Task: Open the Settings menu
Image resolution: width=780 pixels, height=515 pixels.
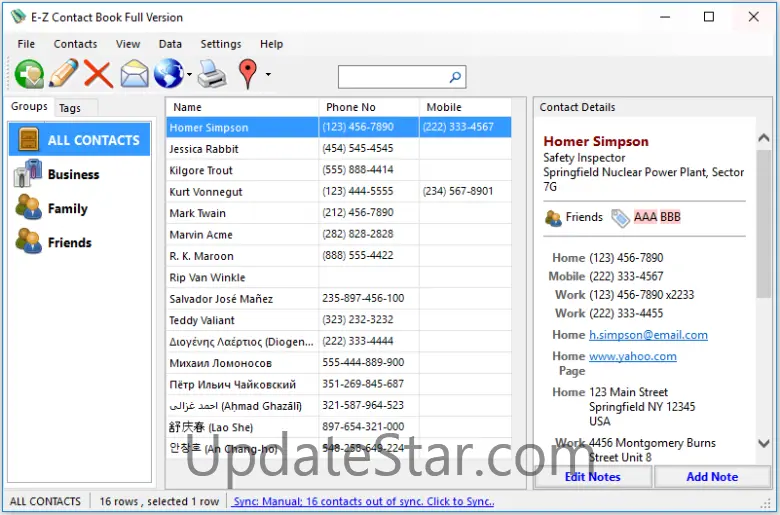Action: click(220, 44)
